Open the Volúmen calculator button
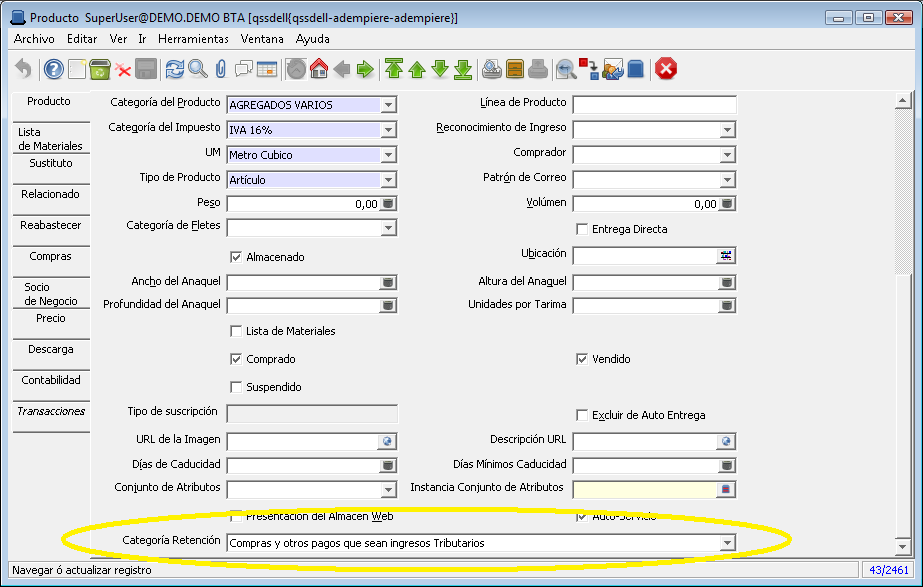The height and width of the screenshot is (587, 923). click(727, 204)
